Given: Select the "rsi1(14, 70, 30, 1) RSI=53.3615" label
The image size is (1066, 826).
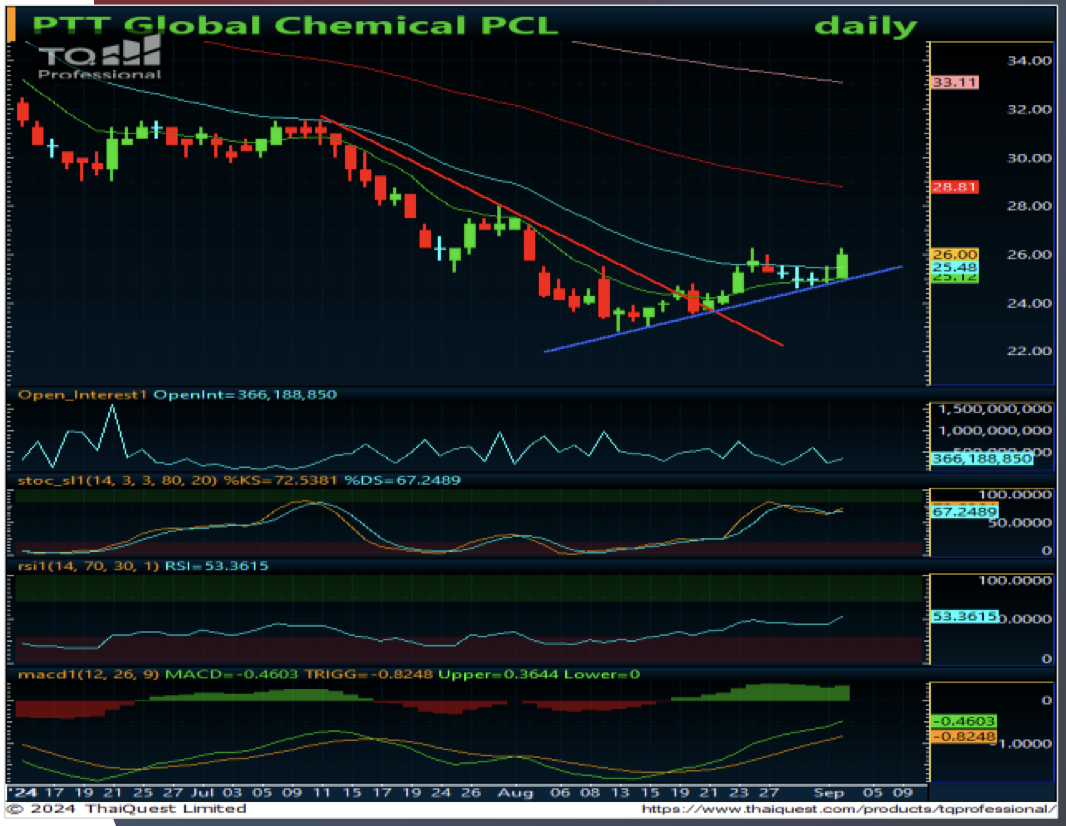Looking at the screenshot, I should (143, 566).
